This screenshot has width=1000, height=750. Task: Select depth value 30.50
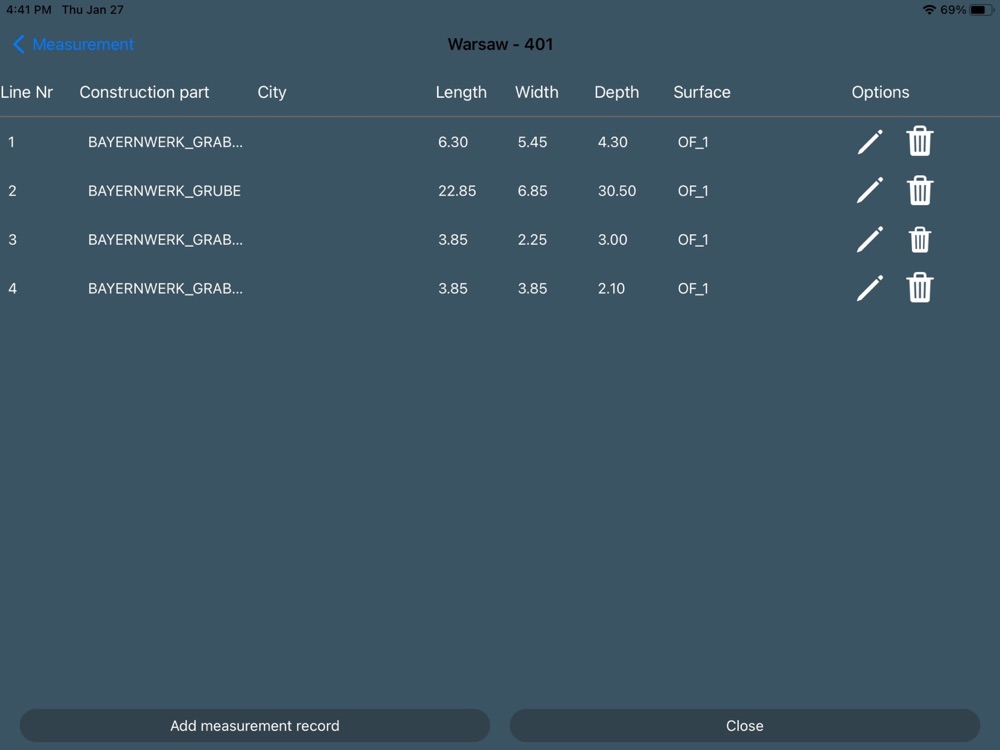pyautogui.click(x=617, y=191)
